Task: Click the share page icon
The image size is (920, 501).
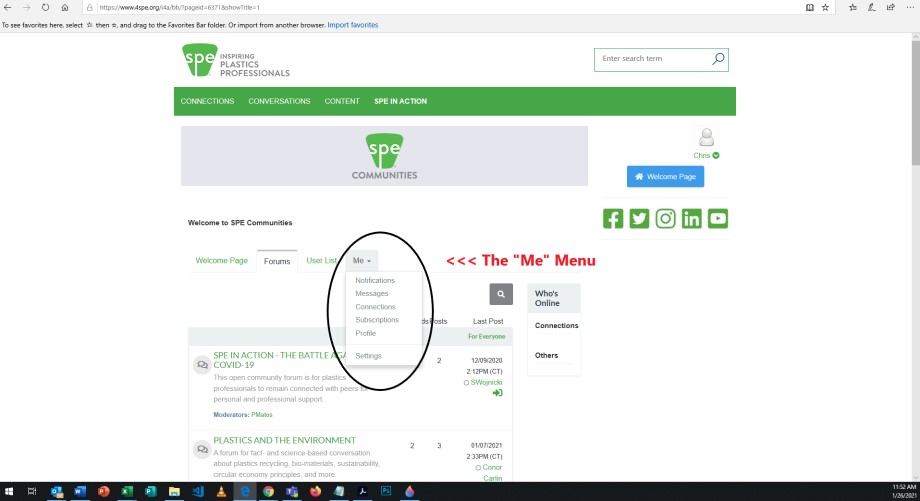Action: (x=891, y=8)
